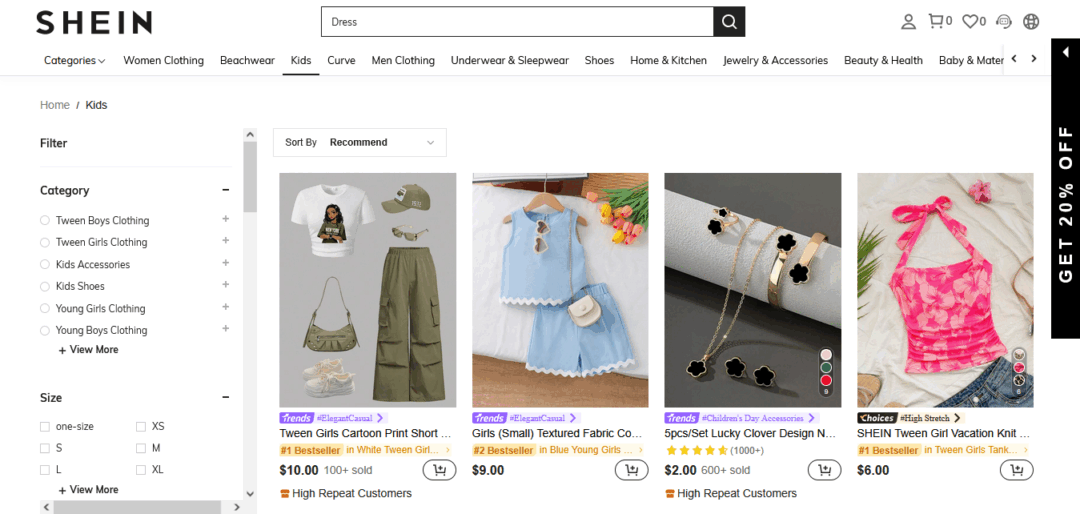
Task: Open the Men Clothing tab
Action: click(403, 61)
